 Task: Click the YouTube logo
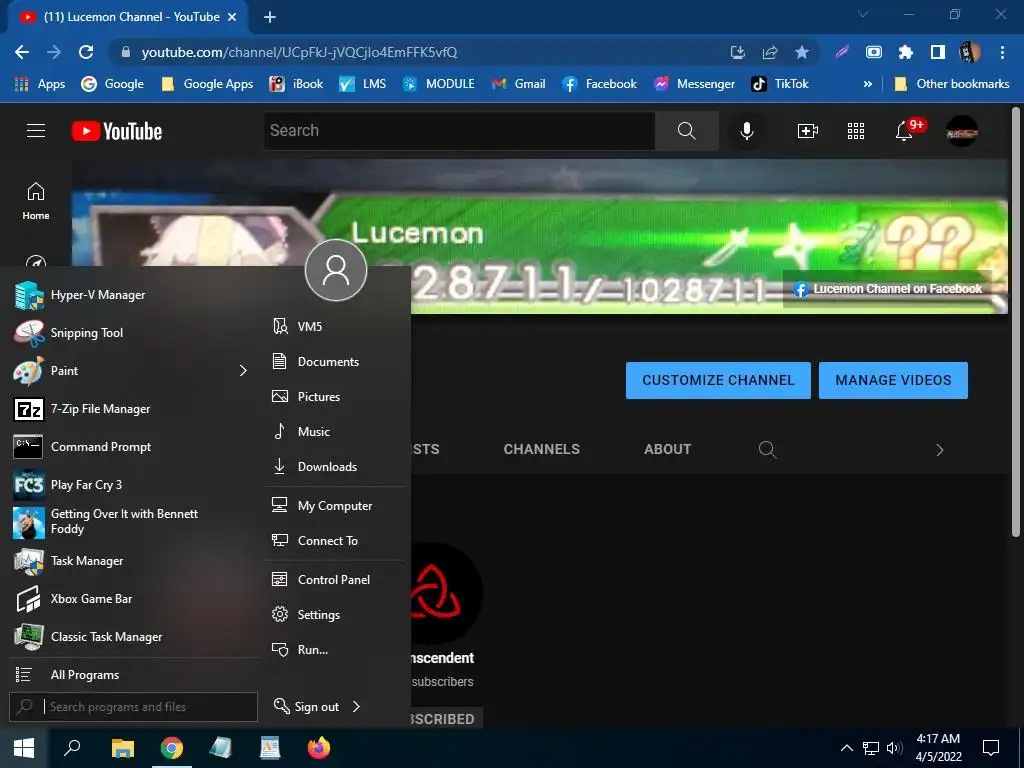pyautogui.click(x=117, y=131)
